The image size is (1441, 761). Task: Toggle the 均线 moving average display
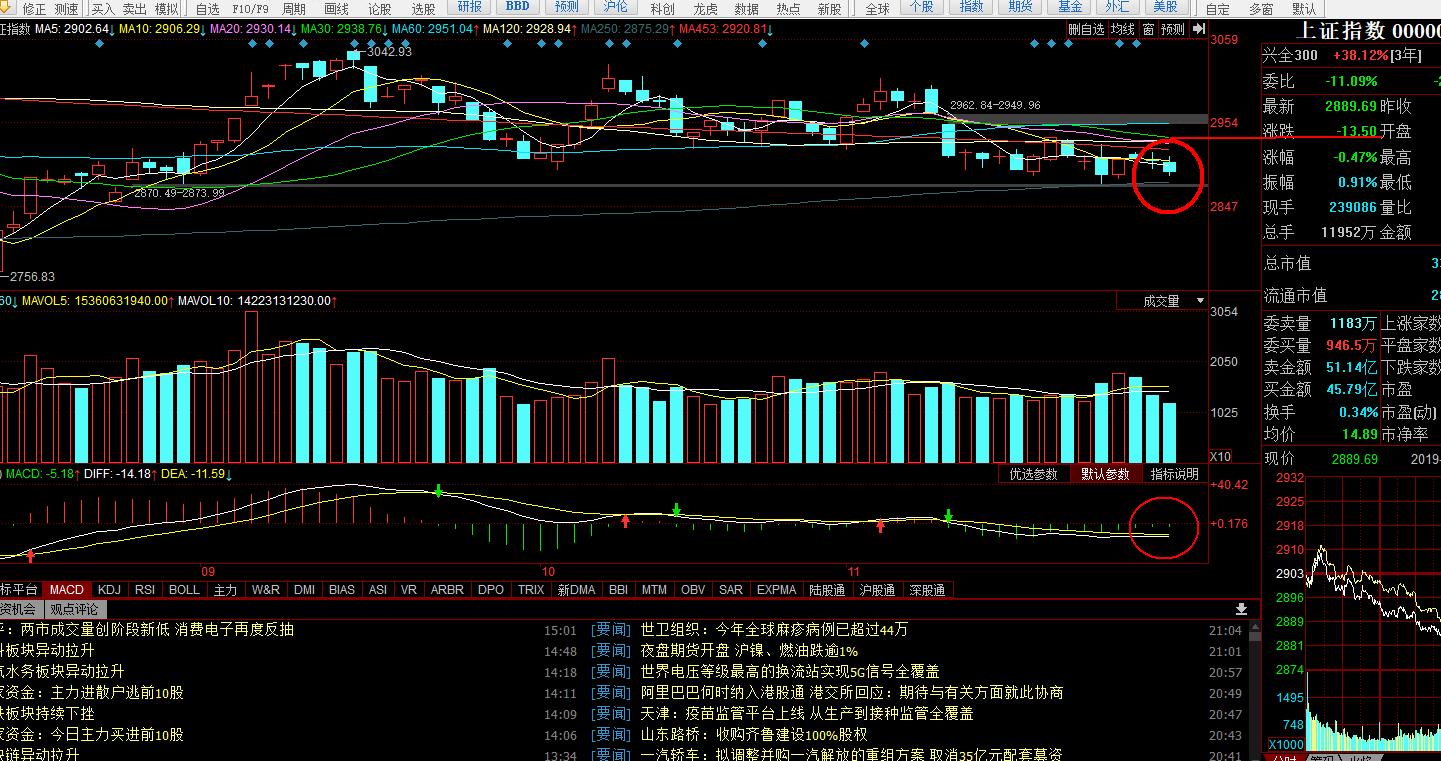(x=1123, y=29)
